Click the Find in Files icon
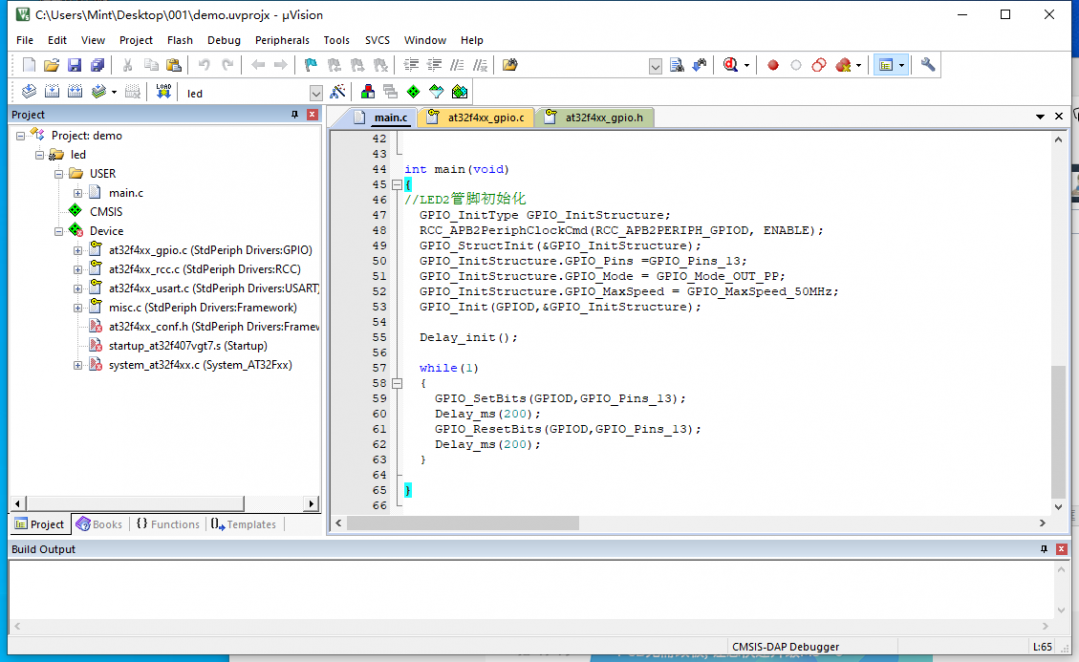1079x662 pixels. pyautogui.click(x=510, y=65)
